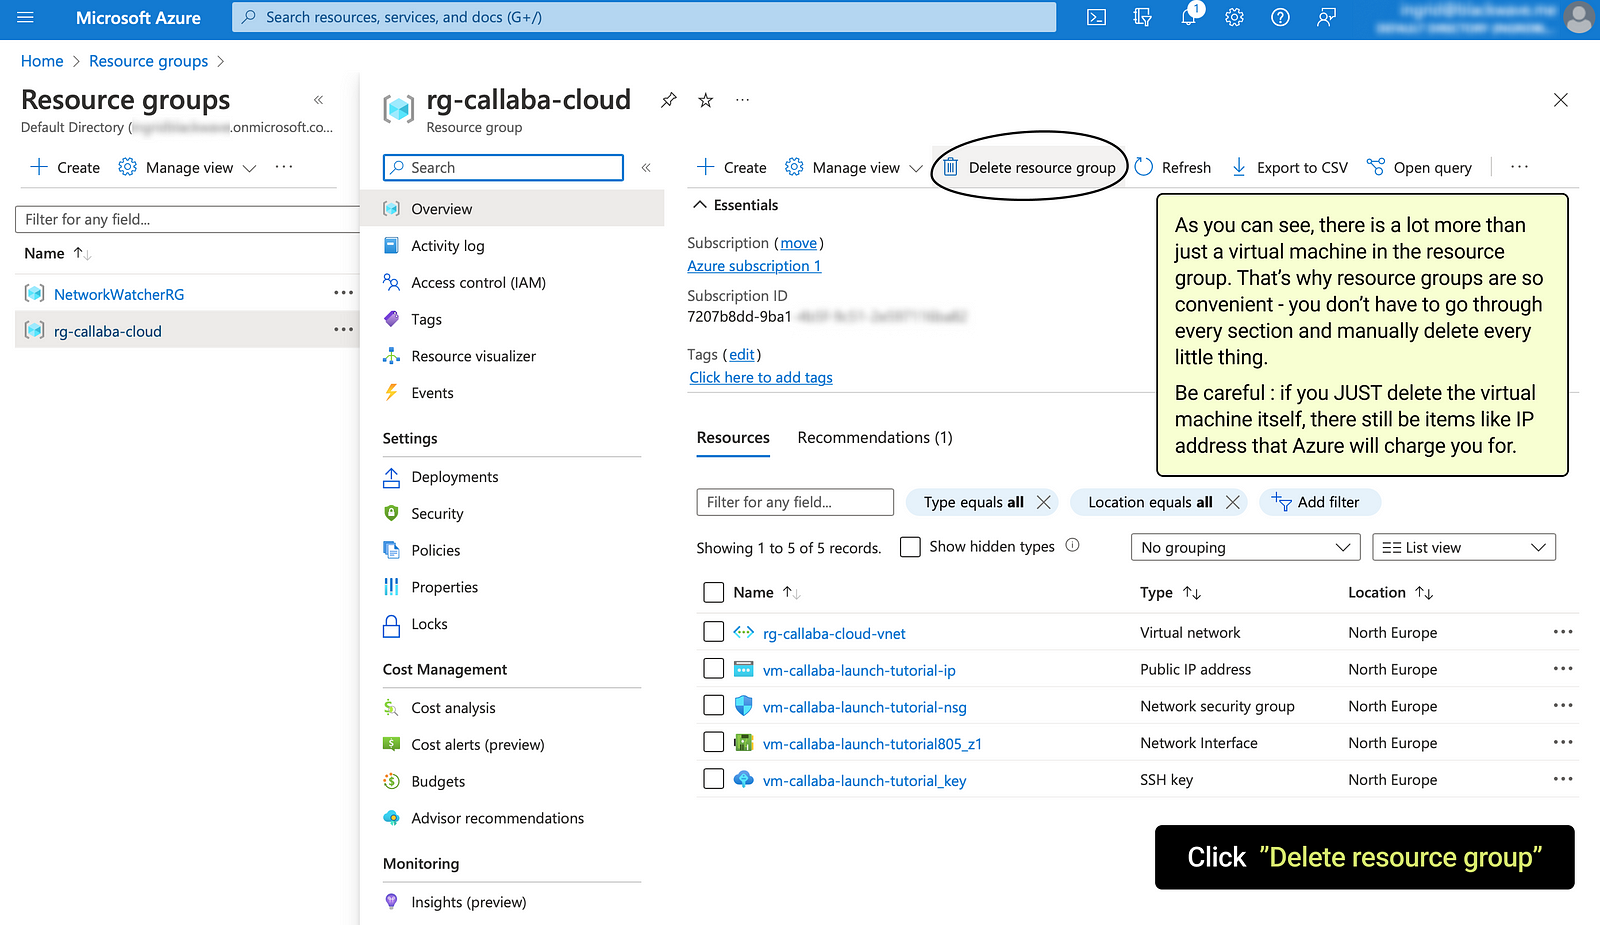Image resolution: width=1600 pixels, height=925 pixels.
Task: Open vm-callaba-launch-tutorial-nsg resource link
Action: [865, 707]
